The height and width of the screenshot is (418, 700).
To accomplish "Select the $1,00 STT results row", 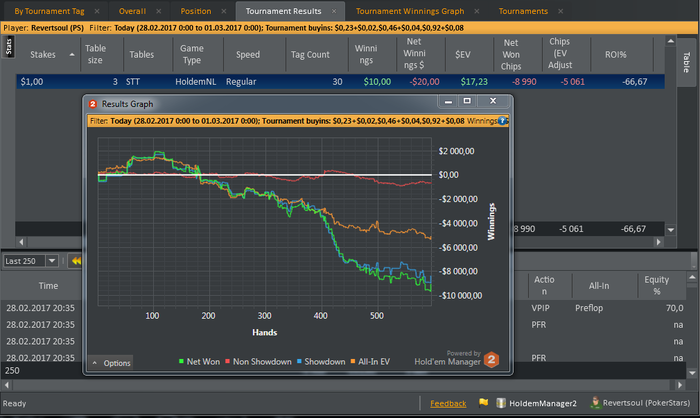I will click(x=340, y=82).
